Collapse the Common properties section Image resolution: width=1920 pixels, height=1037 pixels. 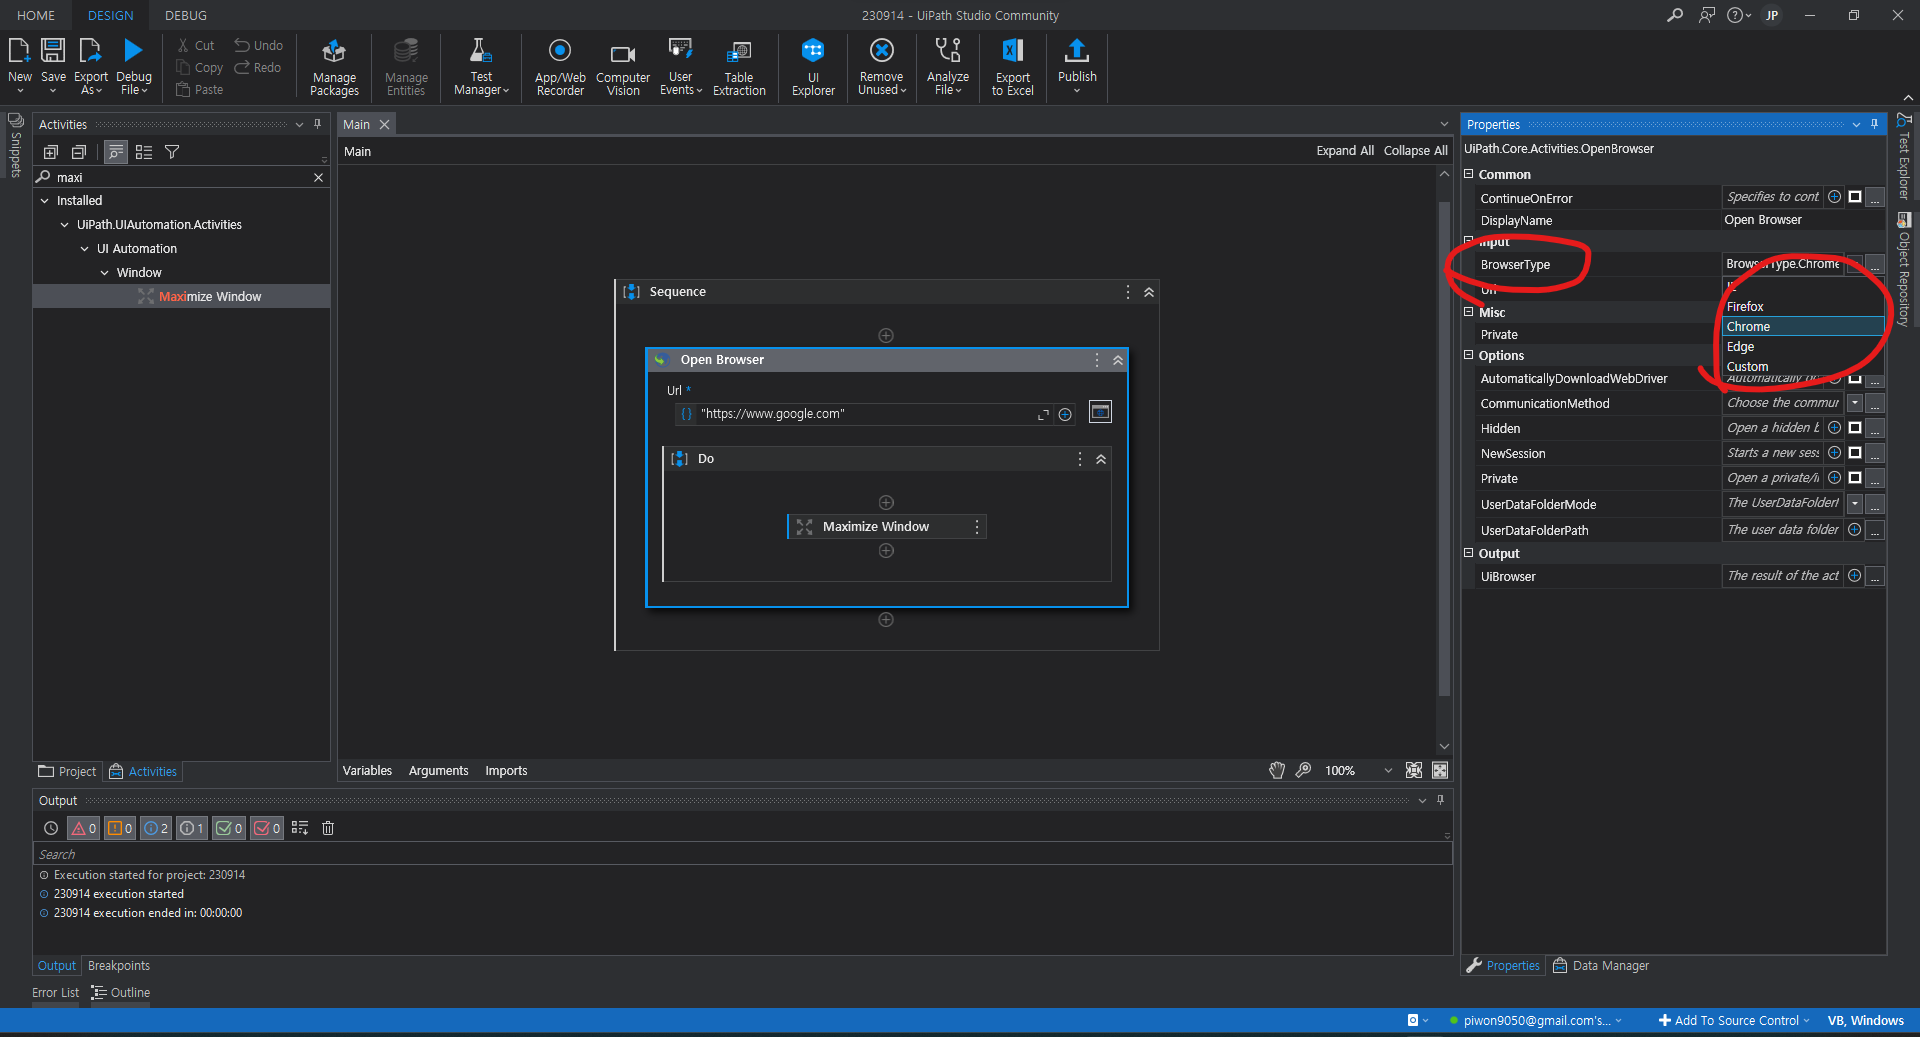1469,174
